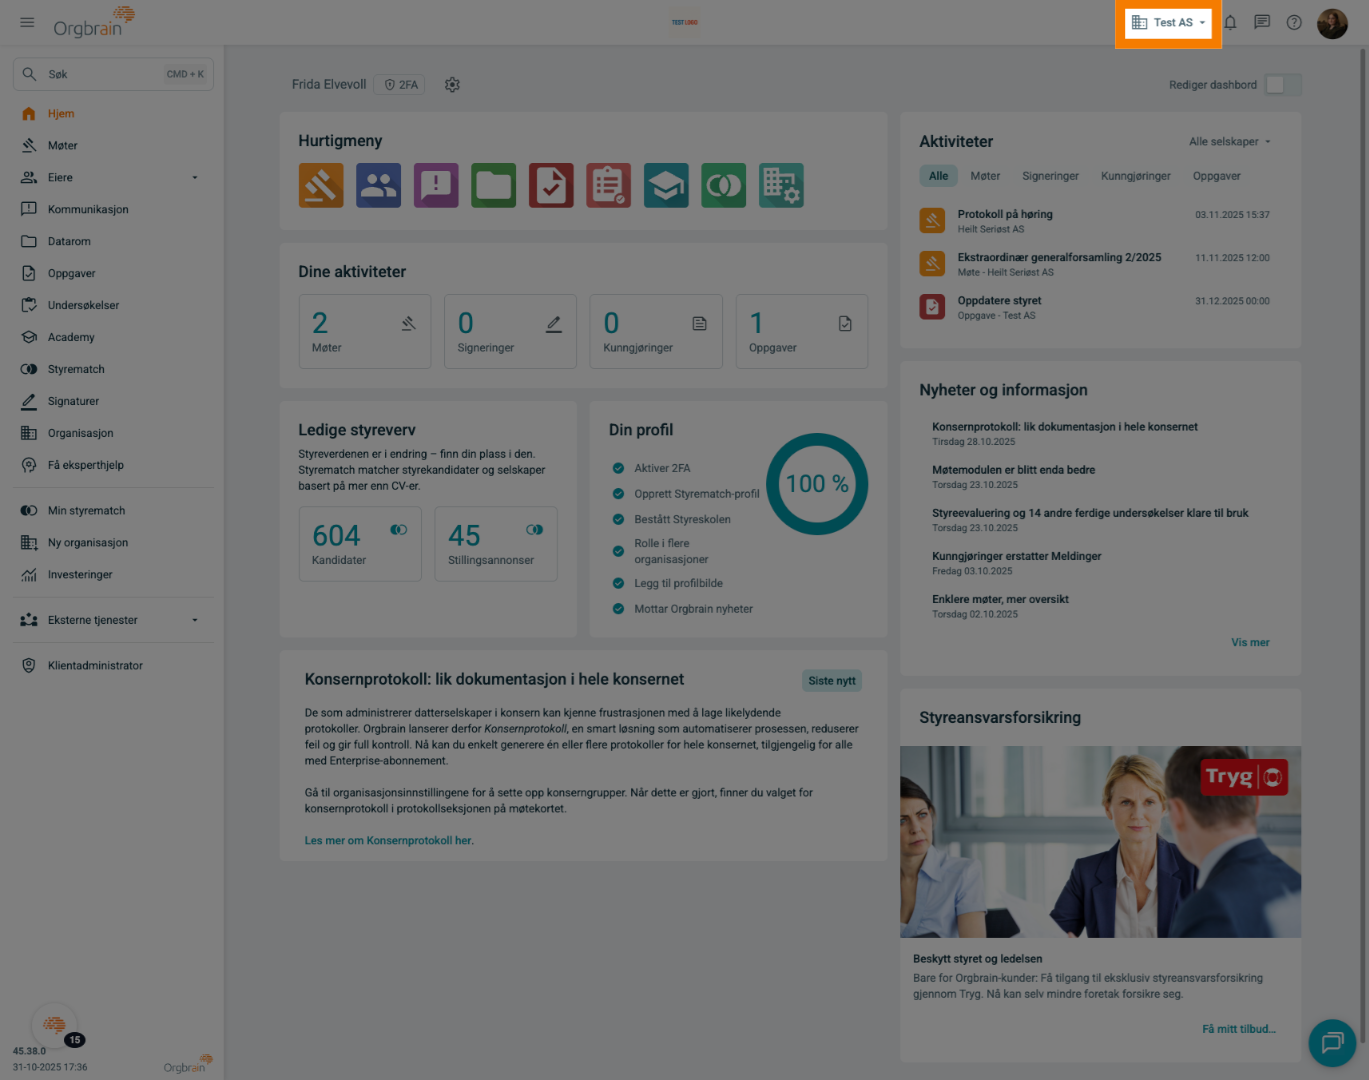Open the 2 Møter card in Dine aktiviteter
This screenshot has width=1369, height=1080.
coord(365,332)
